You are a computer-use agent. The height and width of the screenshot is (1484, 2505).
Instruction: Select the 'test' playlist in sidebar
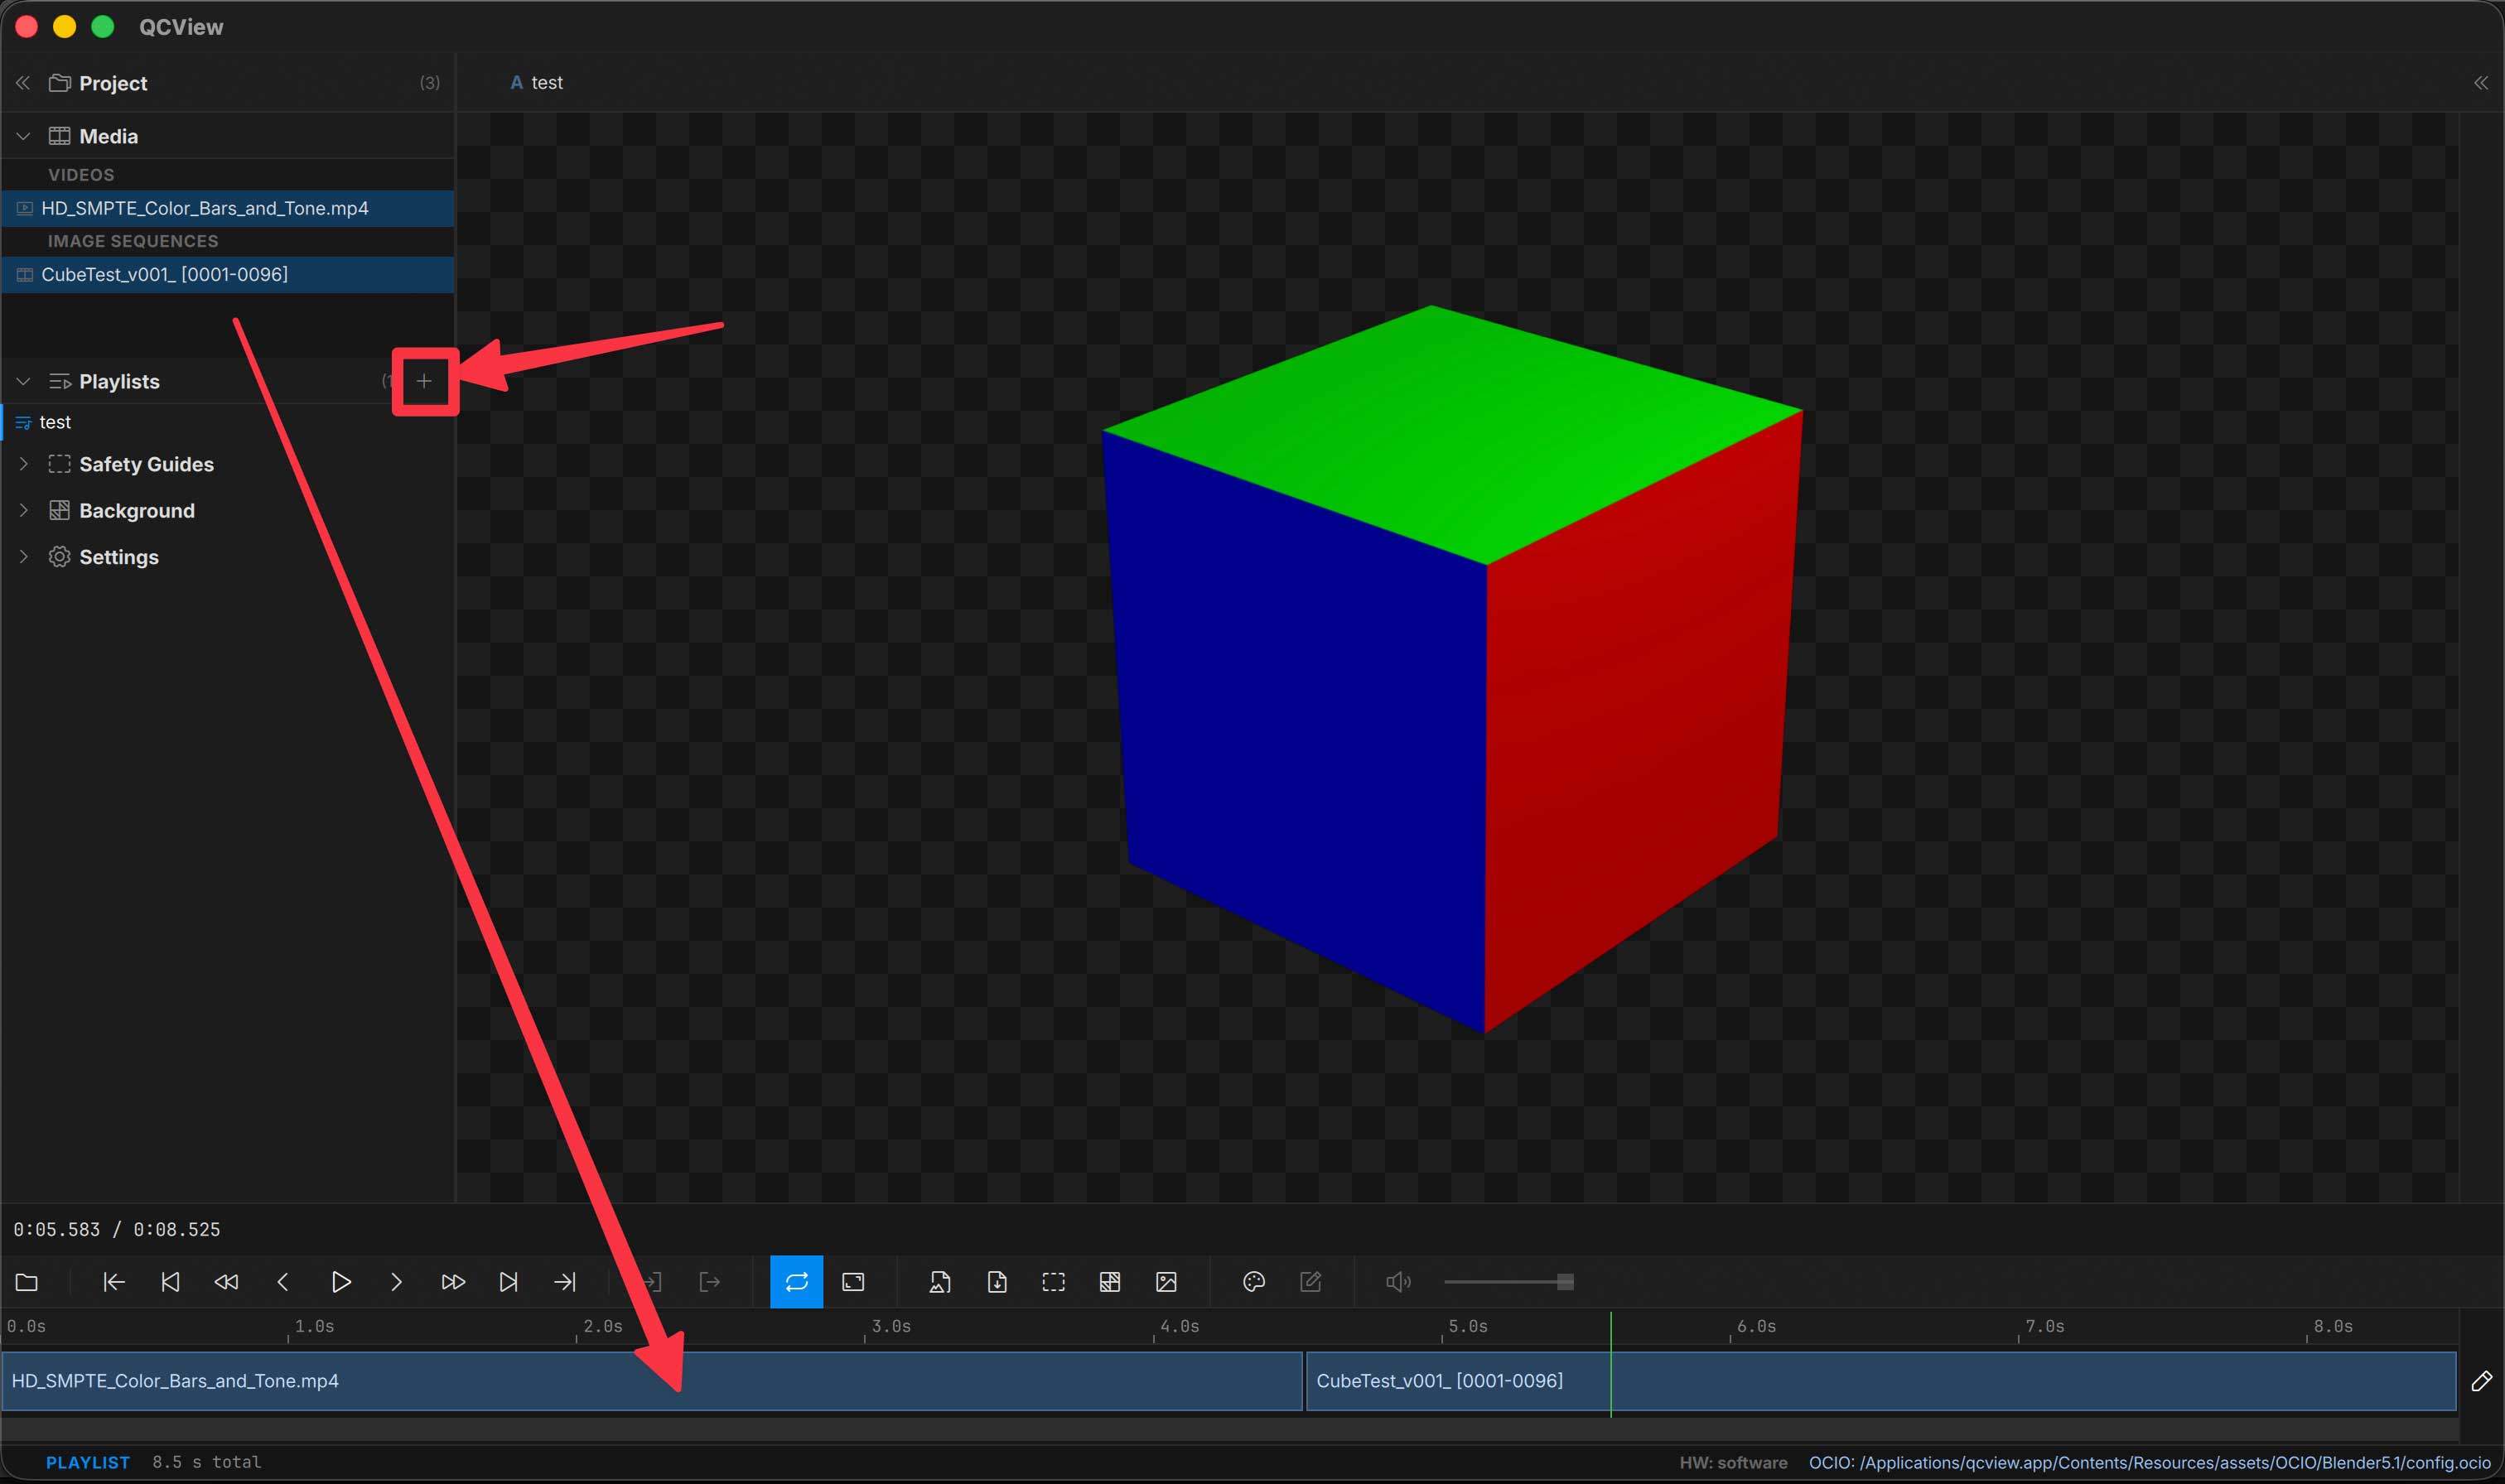(228, 422)
